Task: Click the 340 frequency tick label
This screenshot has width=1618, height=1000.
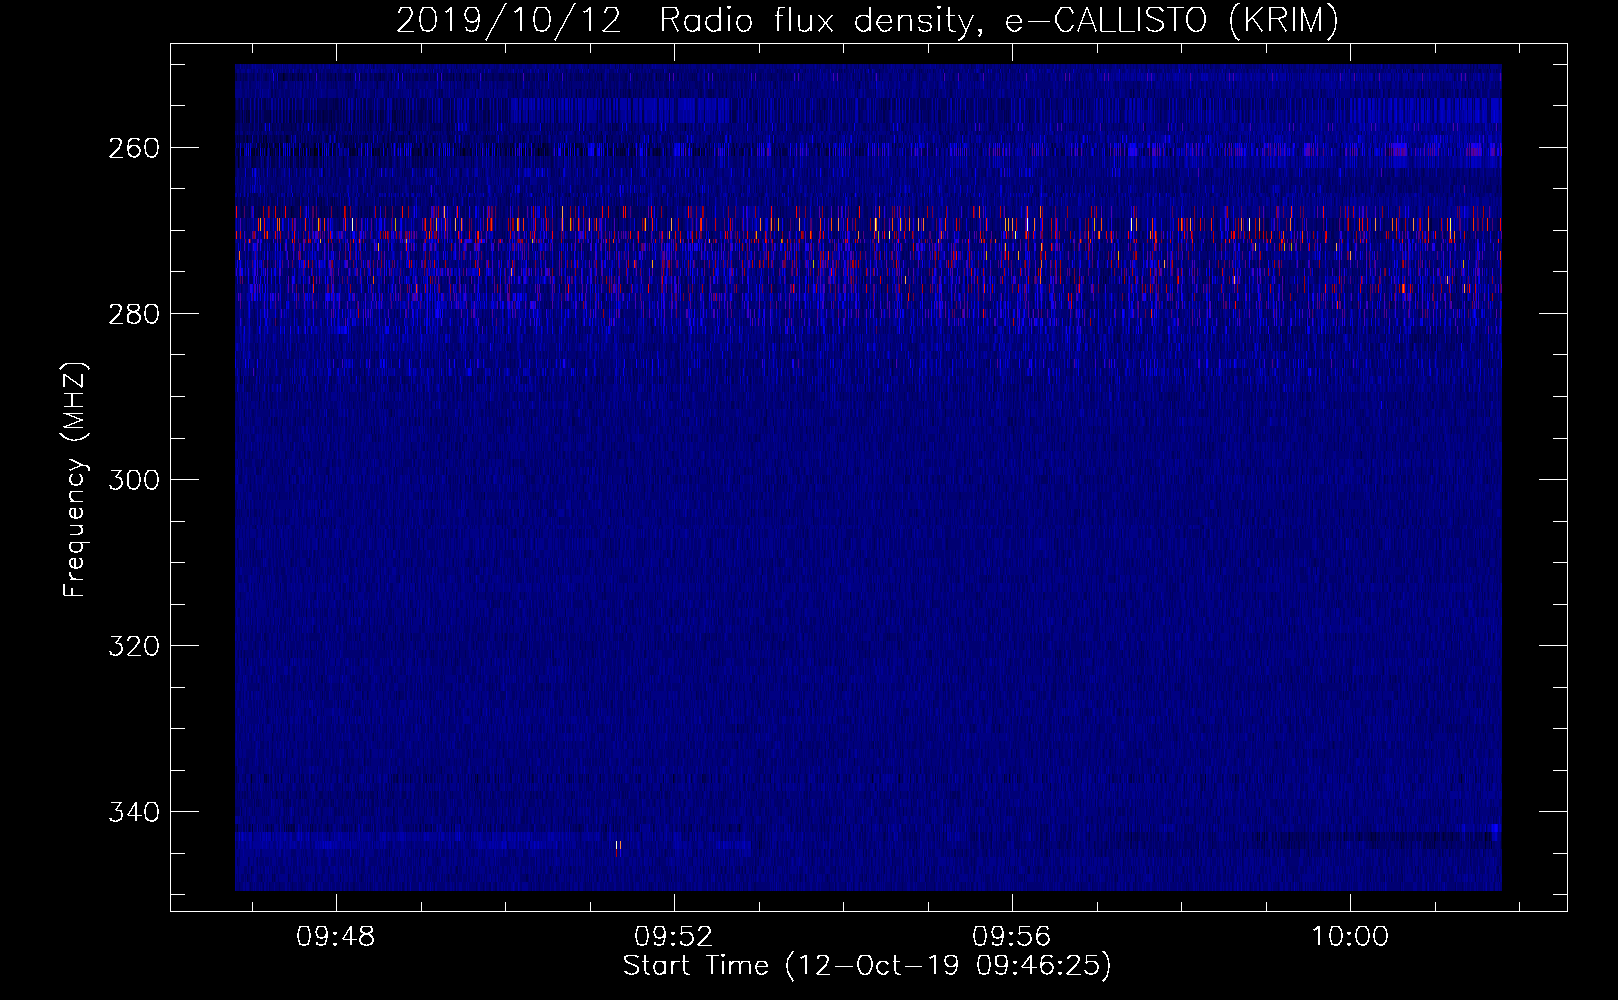Action: coord(134,812)
